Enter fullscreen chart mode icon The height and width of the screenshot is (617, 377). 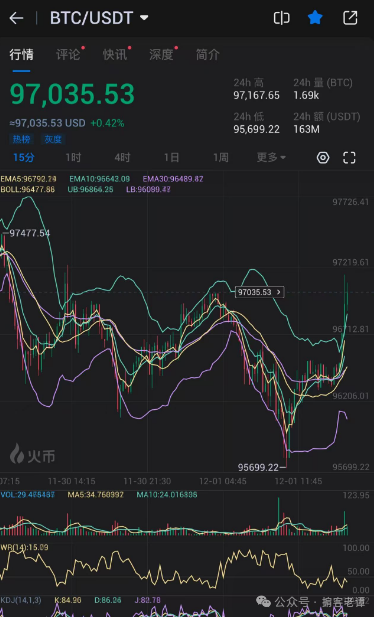[x=349, y=158]
